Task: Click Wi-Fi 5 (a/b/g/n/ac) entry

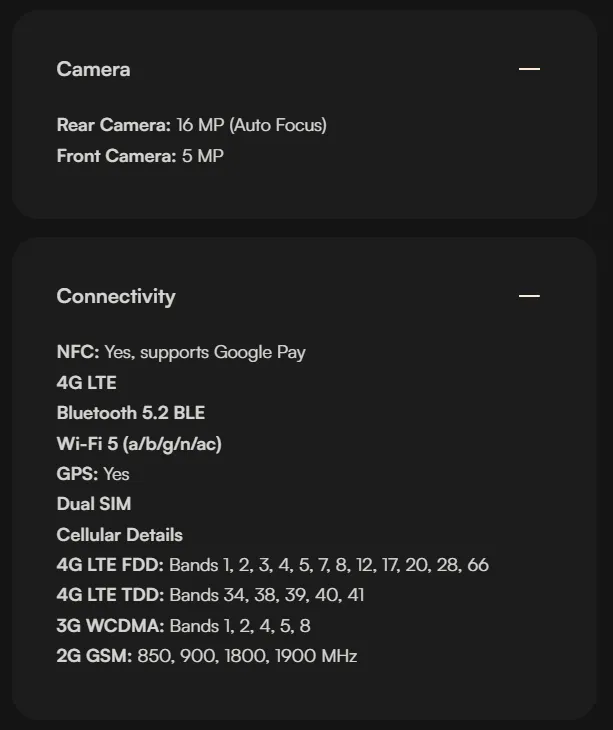Action: tap(139, 444)
